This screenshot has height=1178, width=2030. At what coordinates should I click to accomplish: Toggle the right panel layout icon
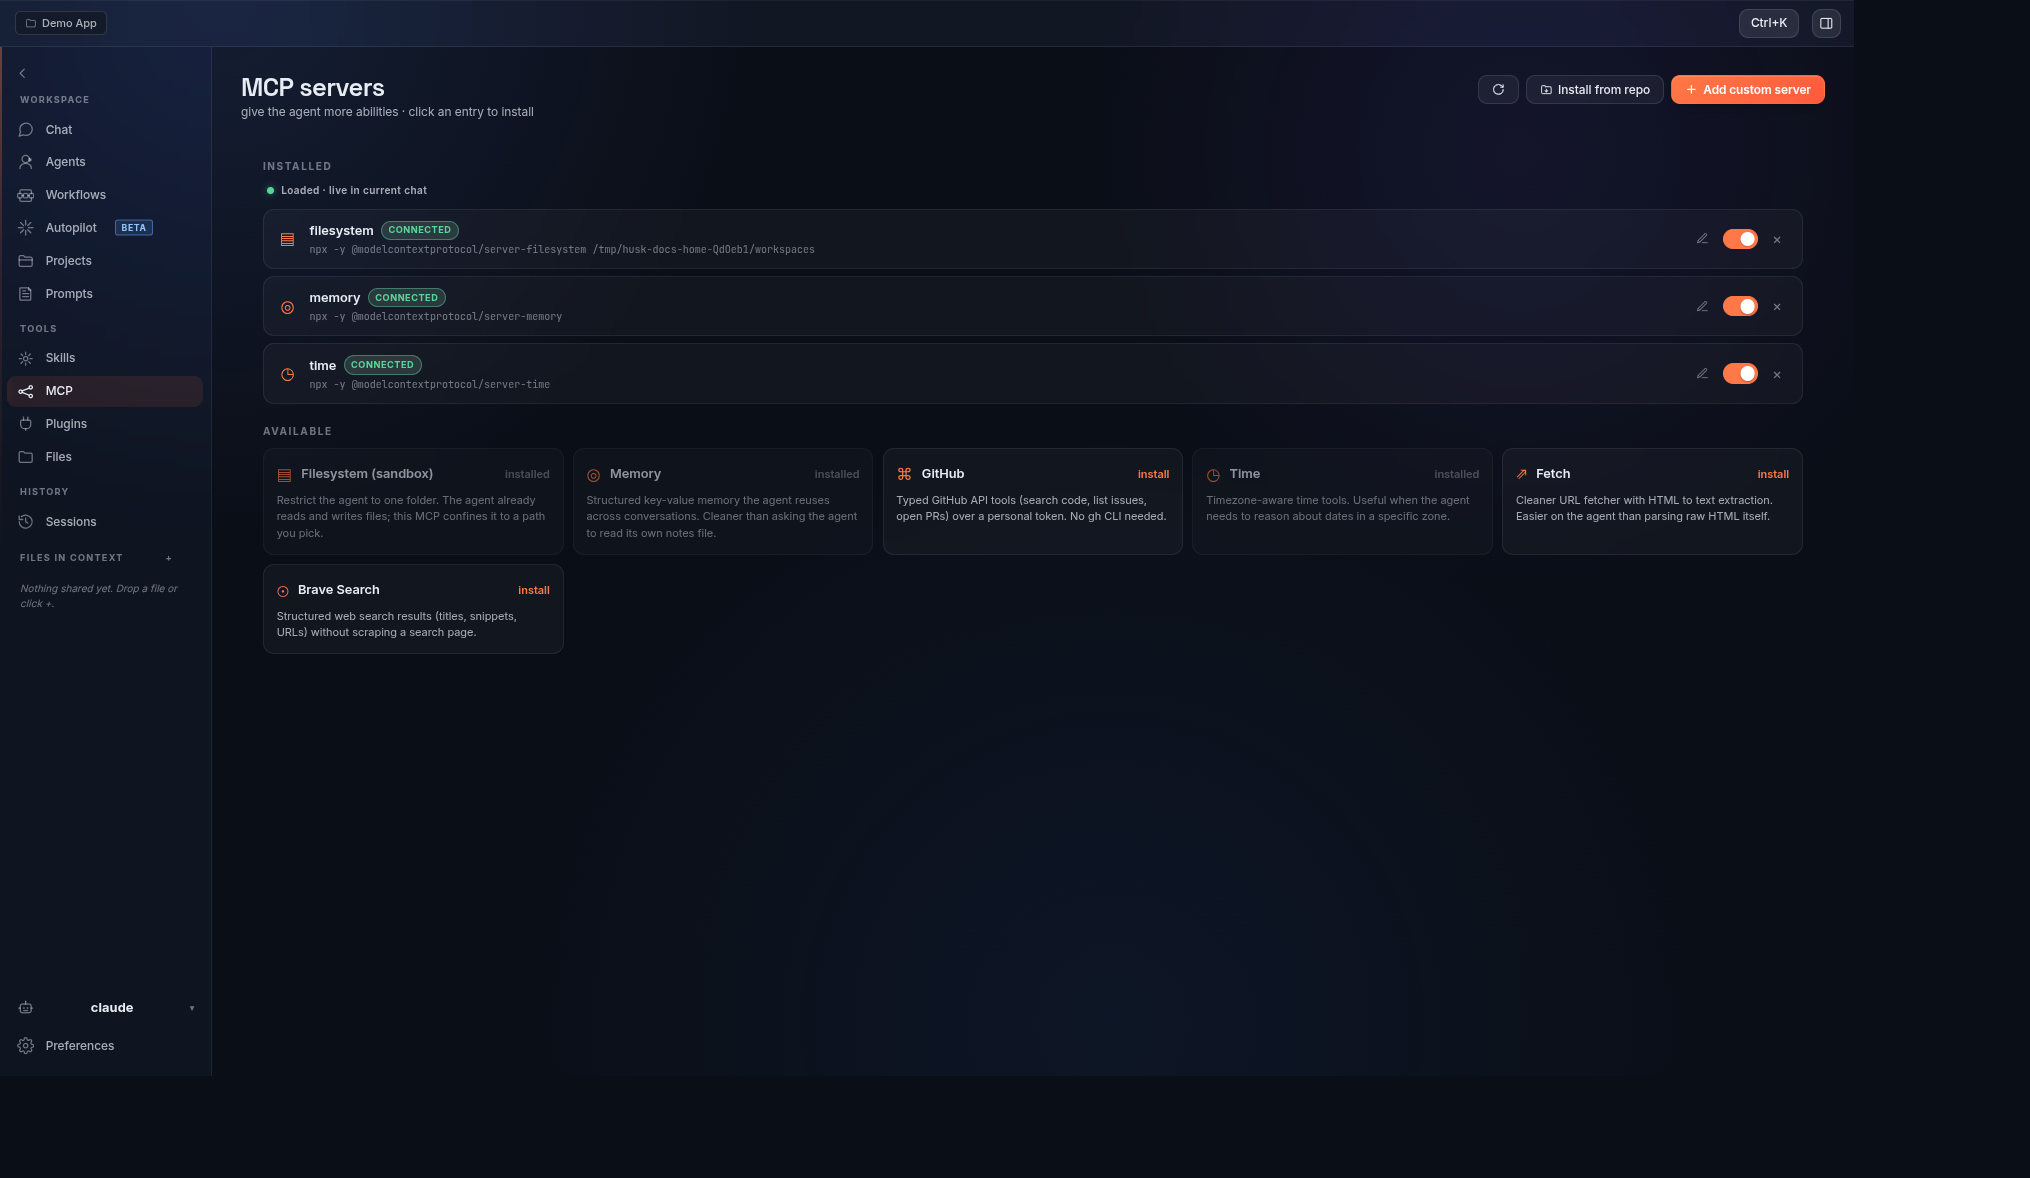(1826, 23)
